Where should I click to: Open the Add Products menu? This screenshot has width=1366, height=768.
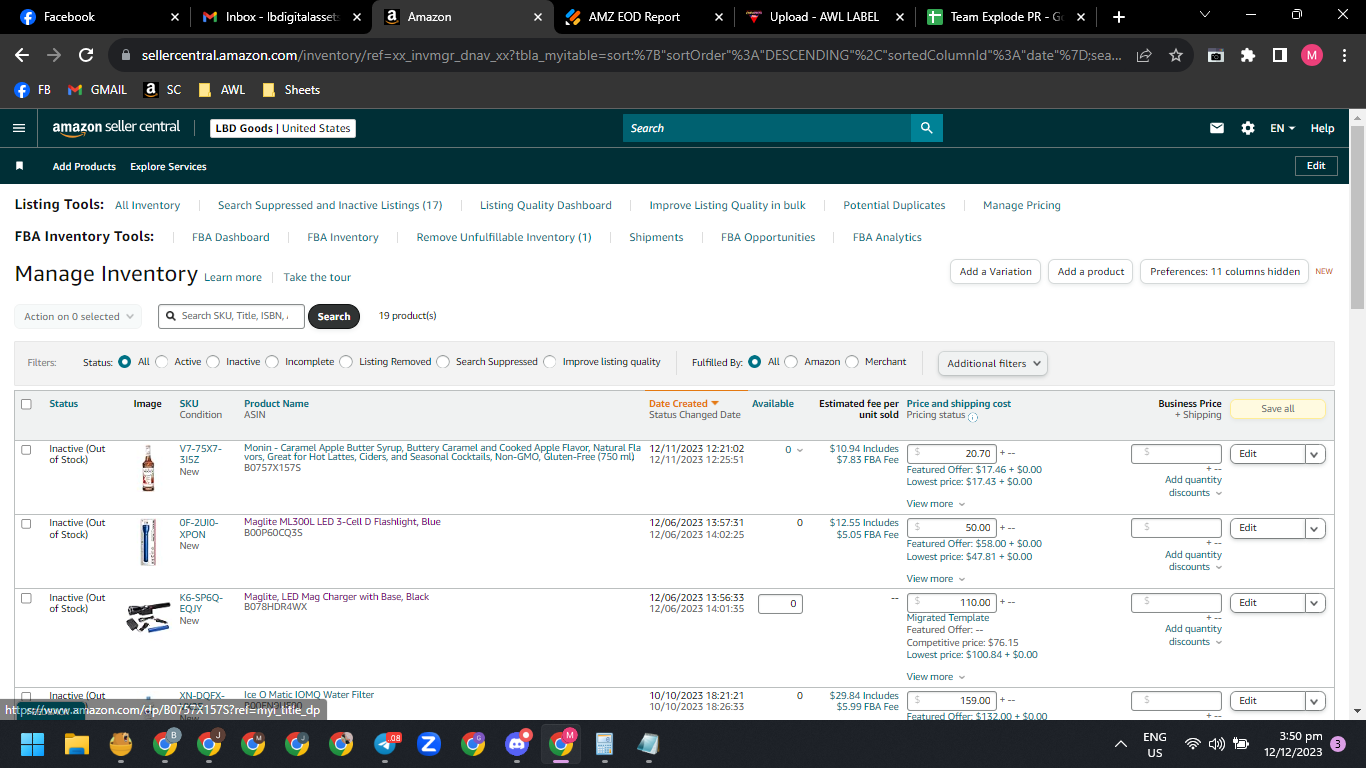click(x=84, y=166)
